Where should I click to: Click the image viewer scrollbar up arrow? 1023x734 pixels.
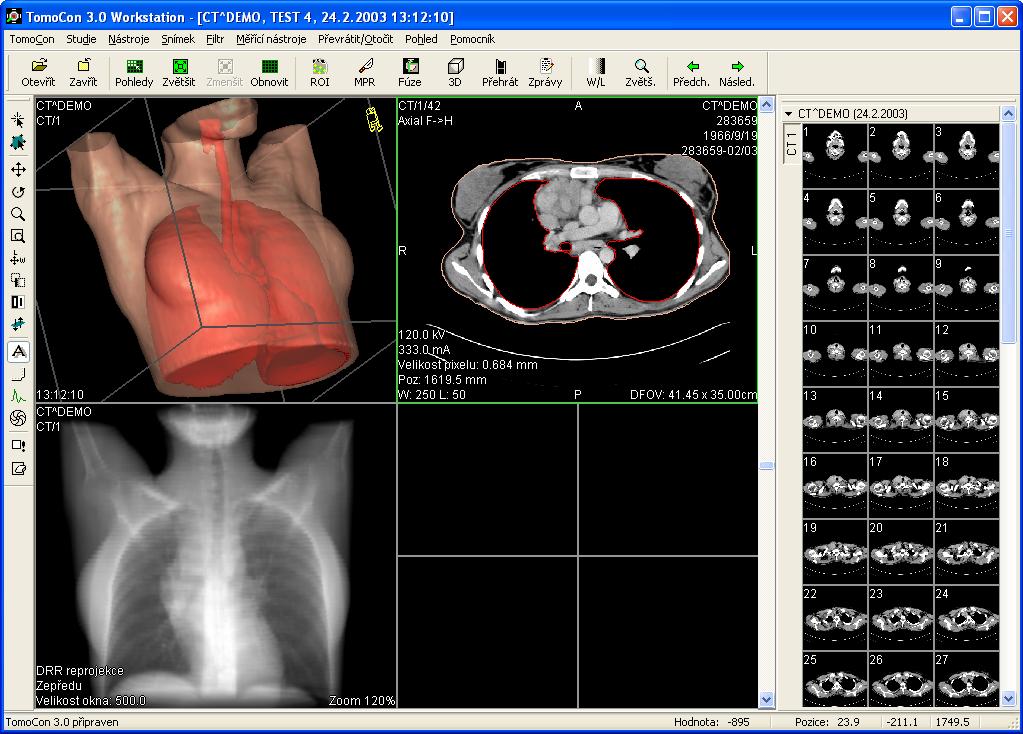click(x=767, y=104)
